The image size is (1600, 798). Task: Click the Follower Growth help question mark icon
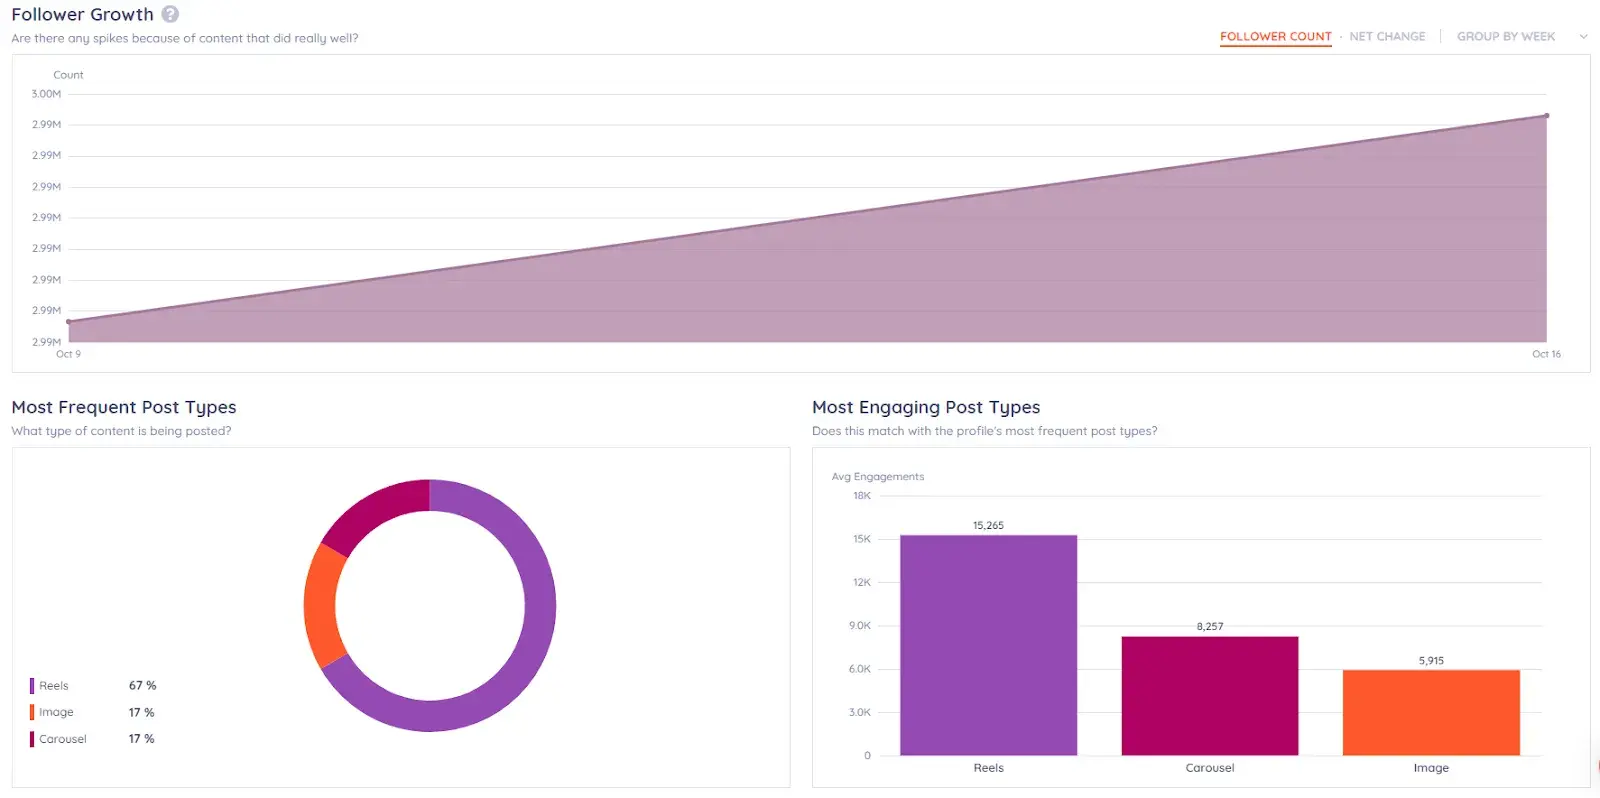[x=170, y=14]
